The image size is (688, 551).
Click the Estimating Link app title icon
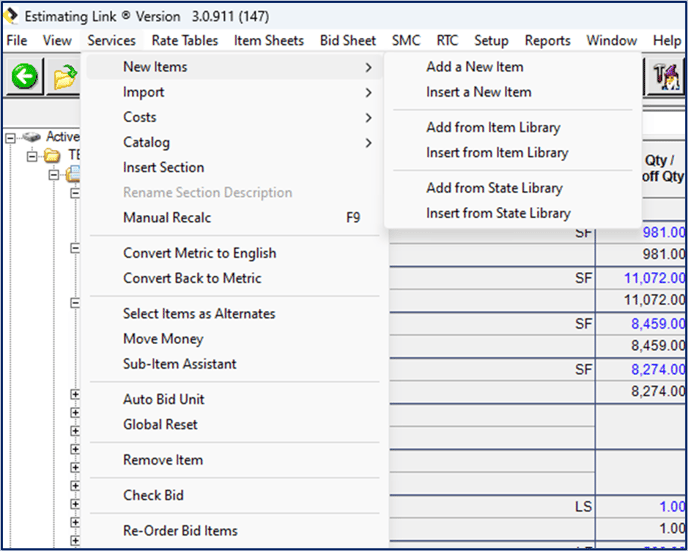(11, 16)
